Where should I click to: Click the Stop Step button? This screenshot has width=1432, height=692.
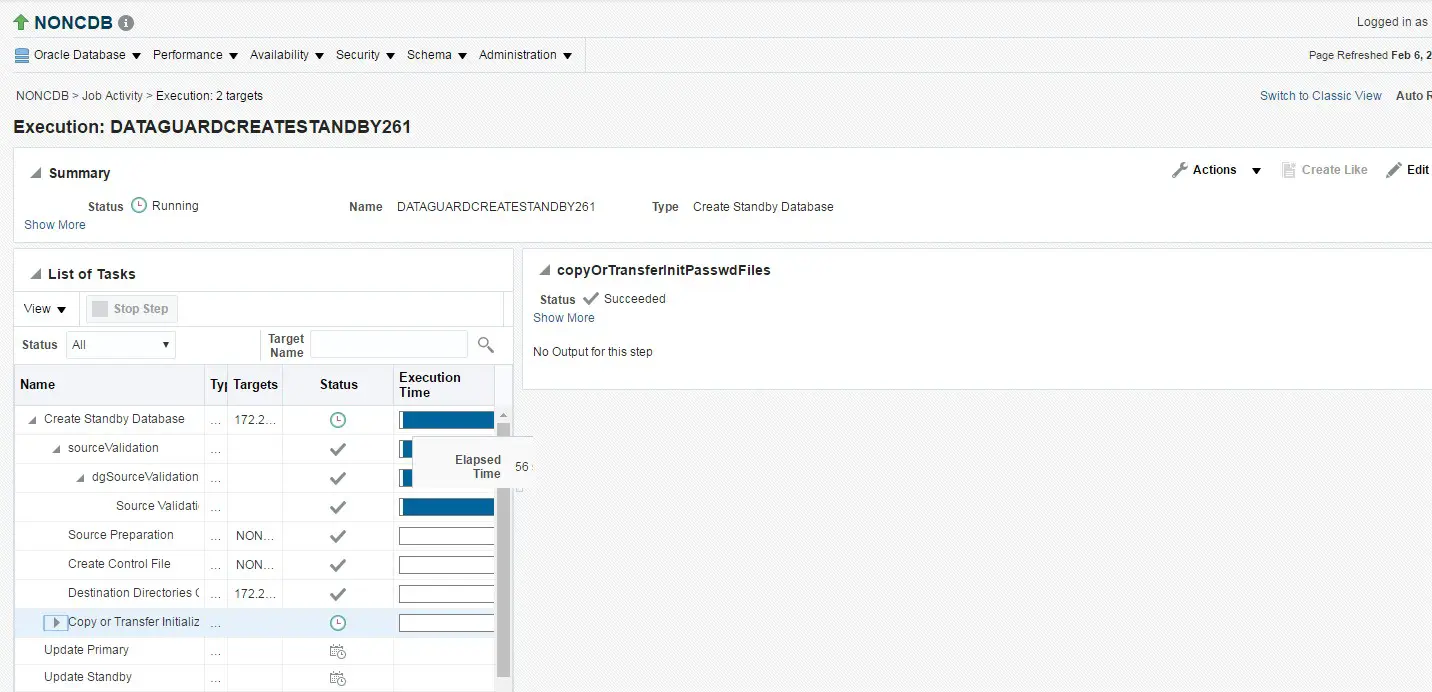131,309
